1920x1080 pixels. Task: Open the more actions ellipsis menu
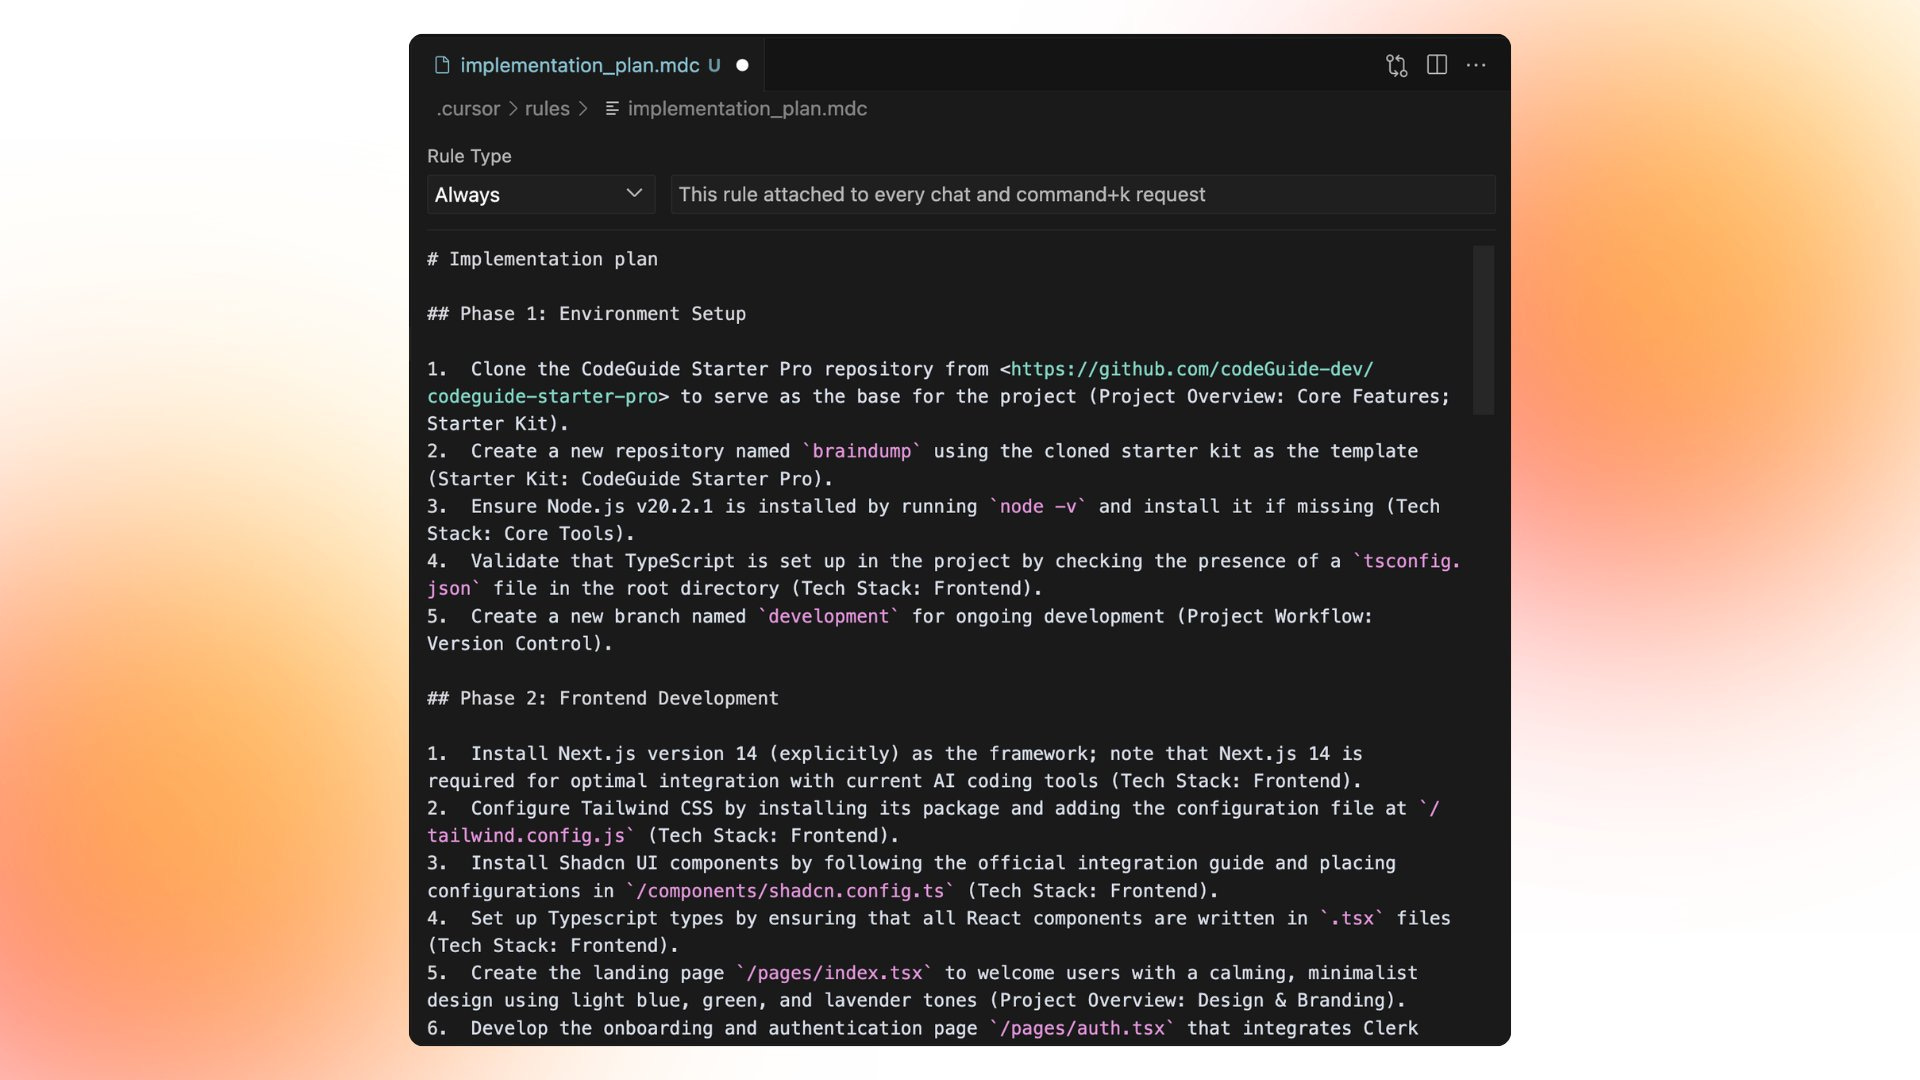click(1476, 65)
